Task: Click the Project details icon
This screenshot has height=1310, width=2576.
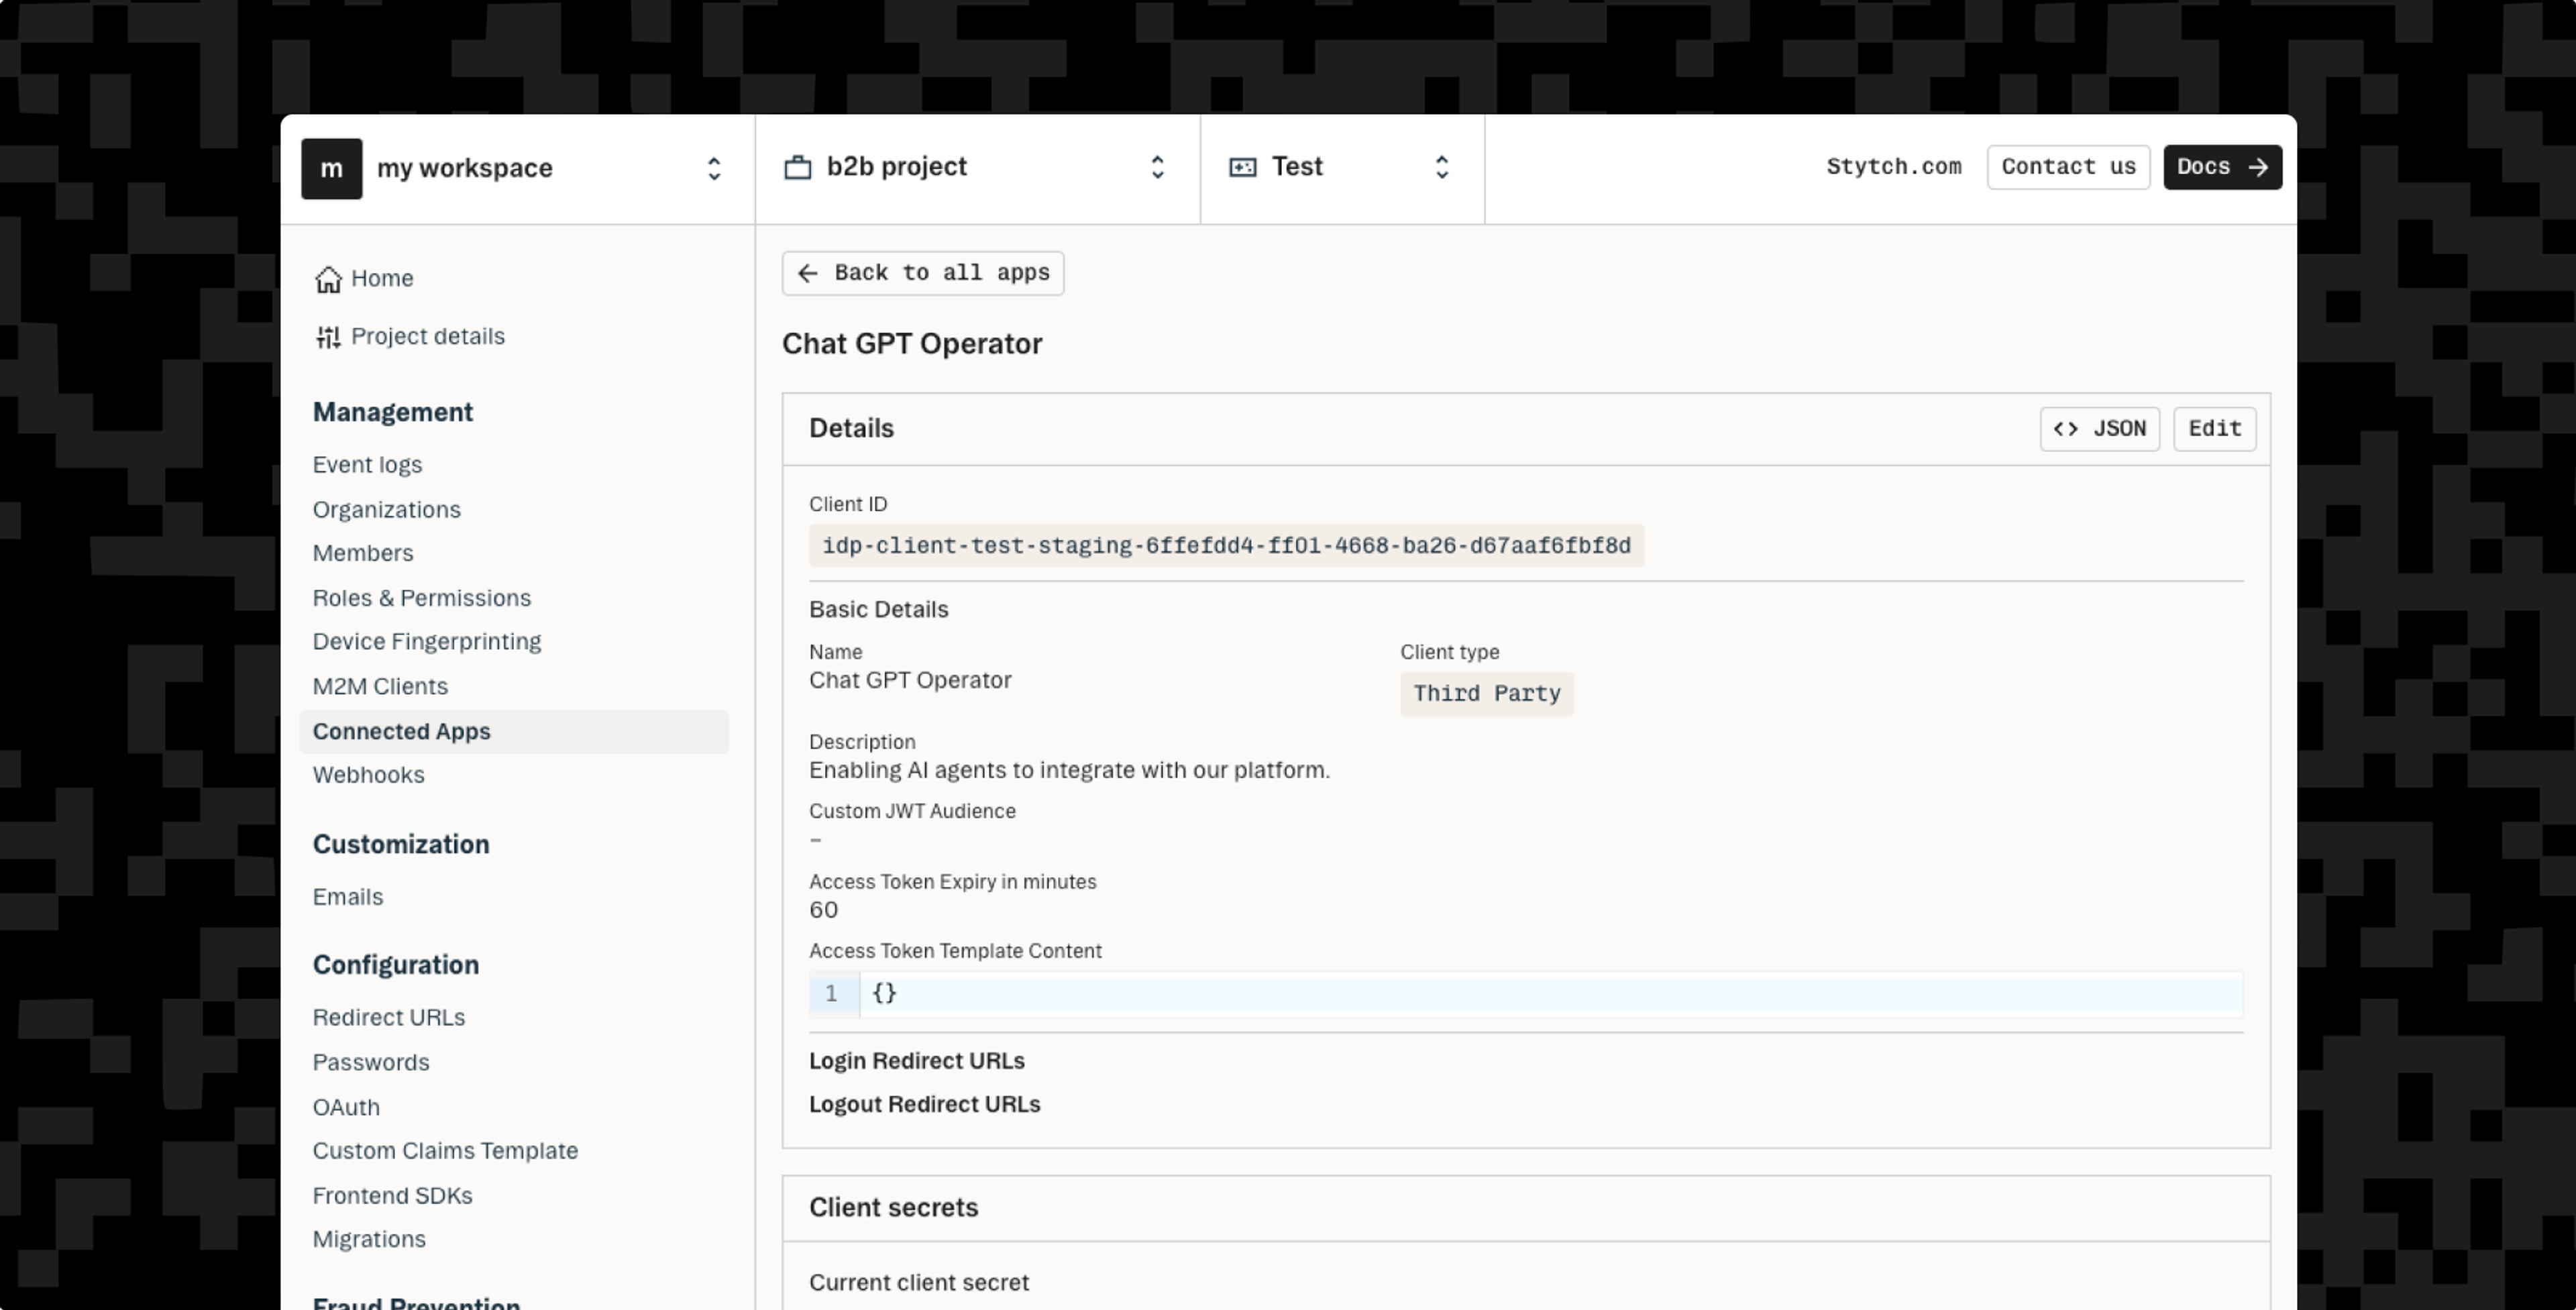Action: (326, 336)
